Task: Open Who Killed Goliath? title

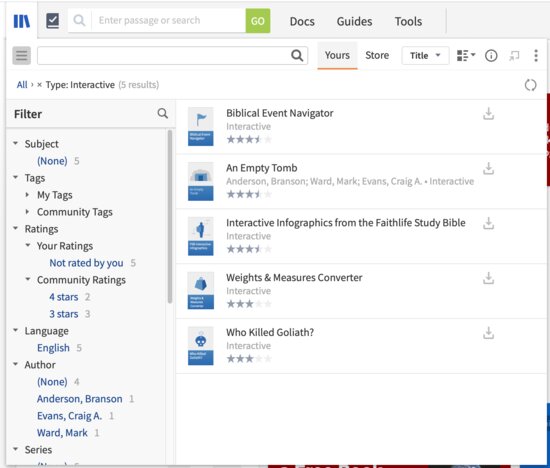Action: 270,332
